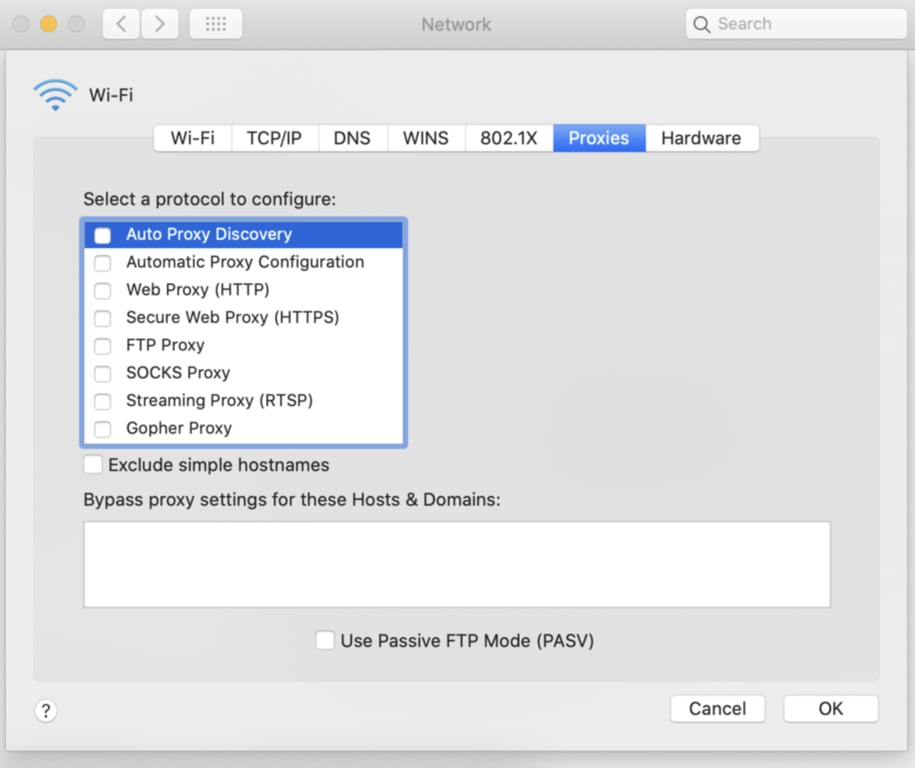This screenshot has width=915, height=768.
Task: Click the forward navigation arrow
Action: pyautogui.click(x=160, y=24)
